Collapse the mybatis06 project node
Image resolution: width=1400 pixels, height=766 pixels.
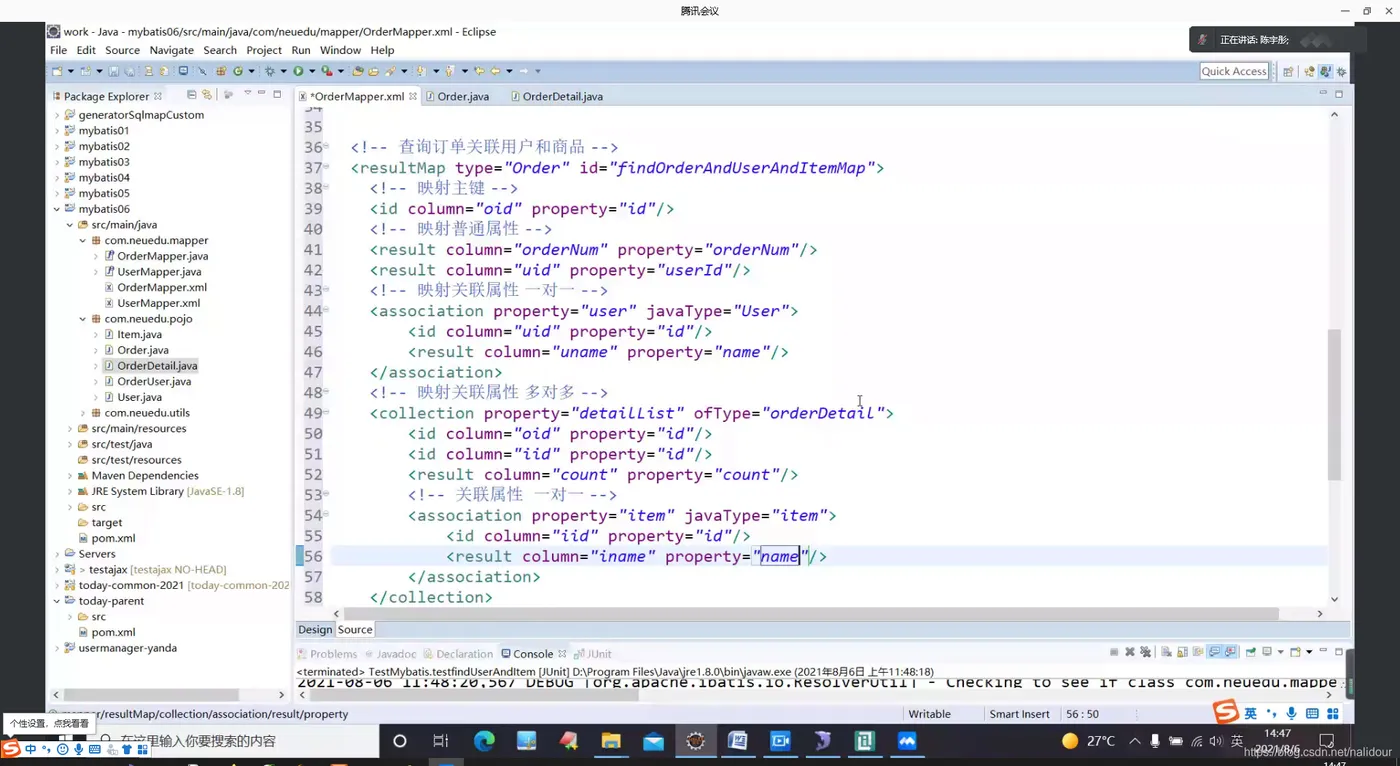57,209
